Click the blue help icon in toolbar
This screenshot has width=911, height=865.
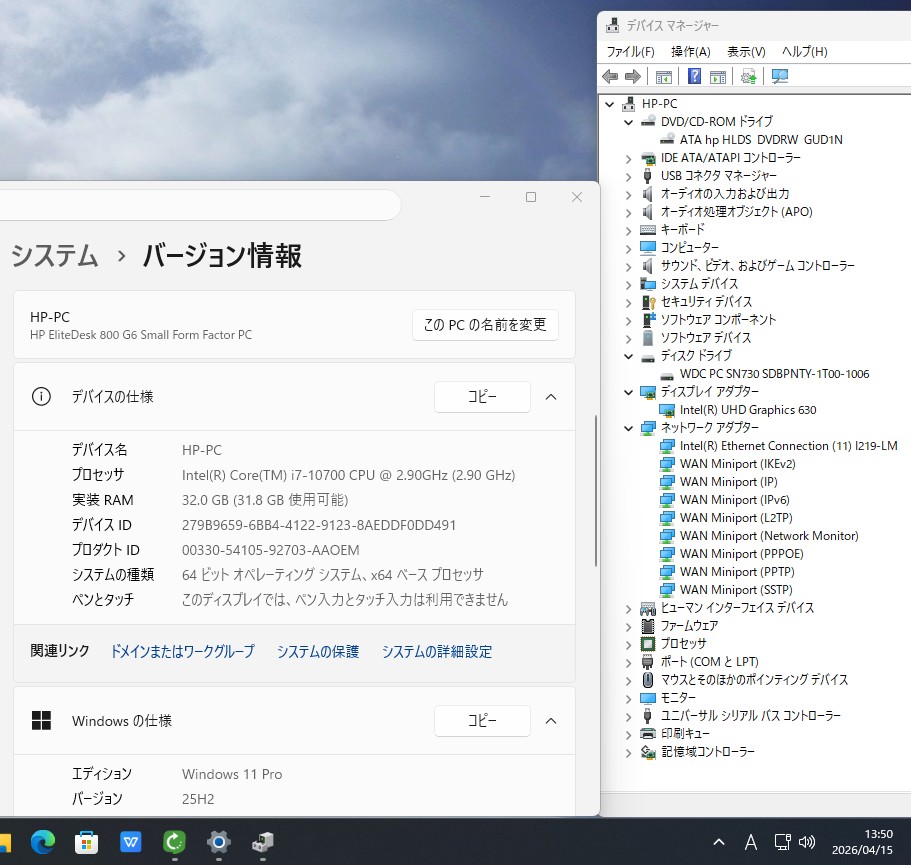[x=694, y=77]
